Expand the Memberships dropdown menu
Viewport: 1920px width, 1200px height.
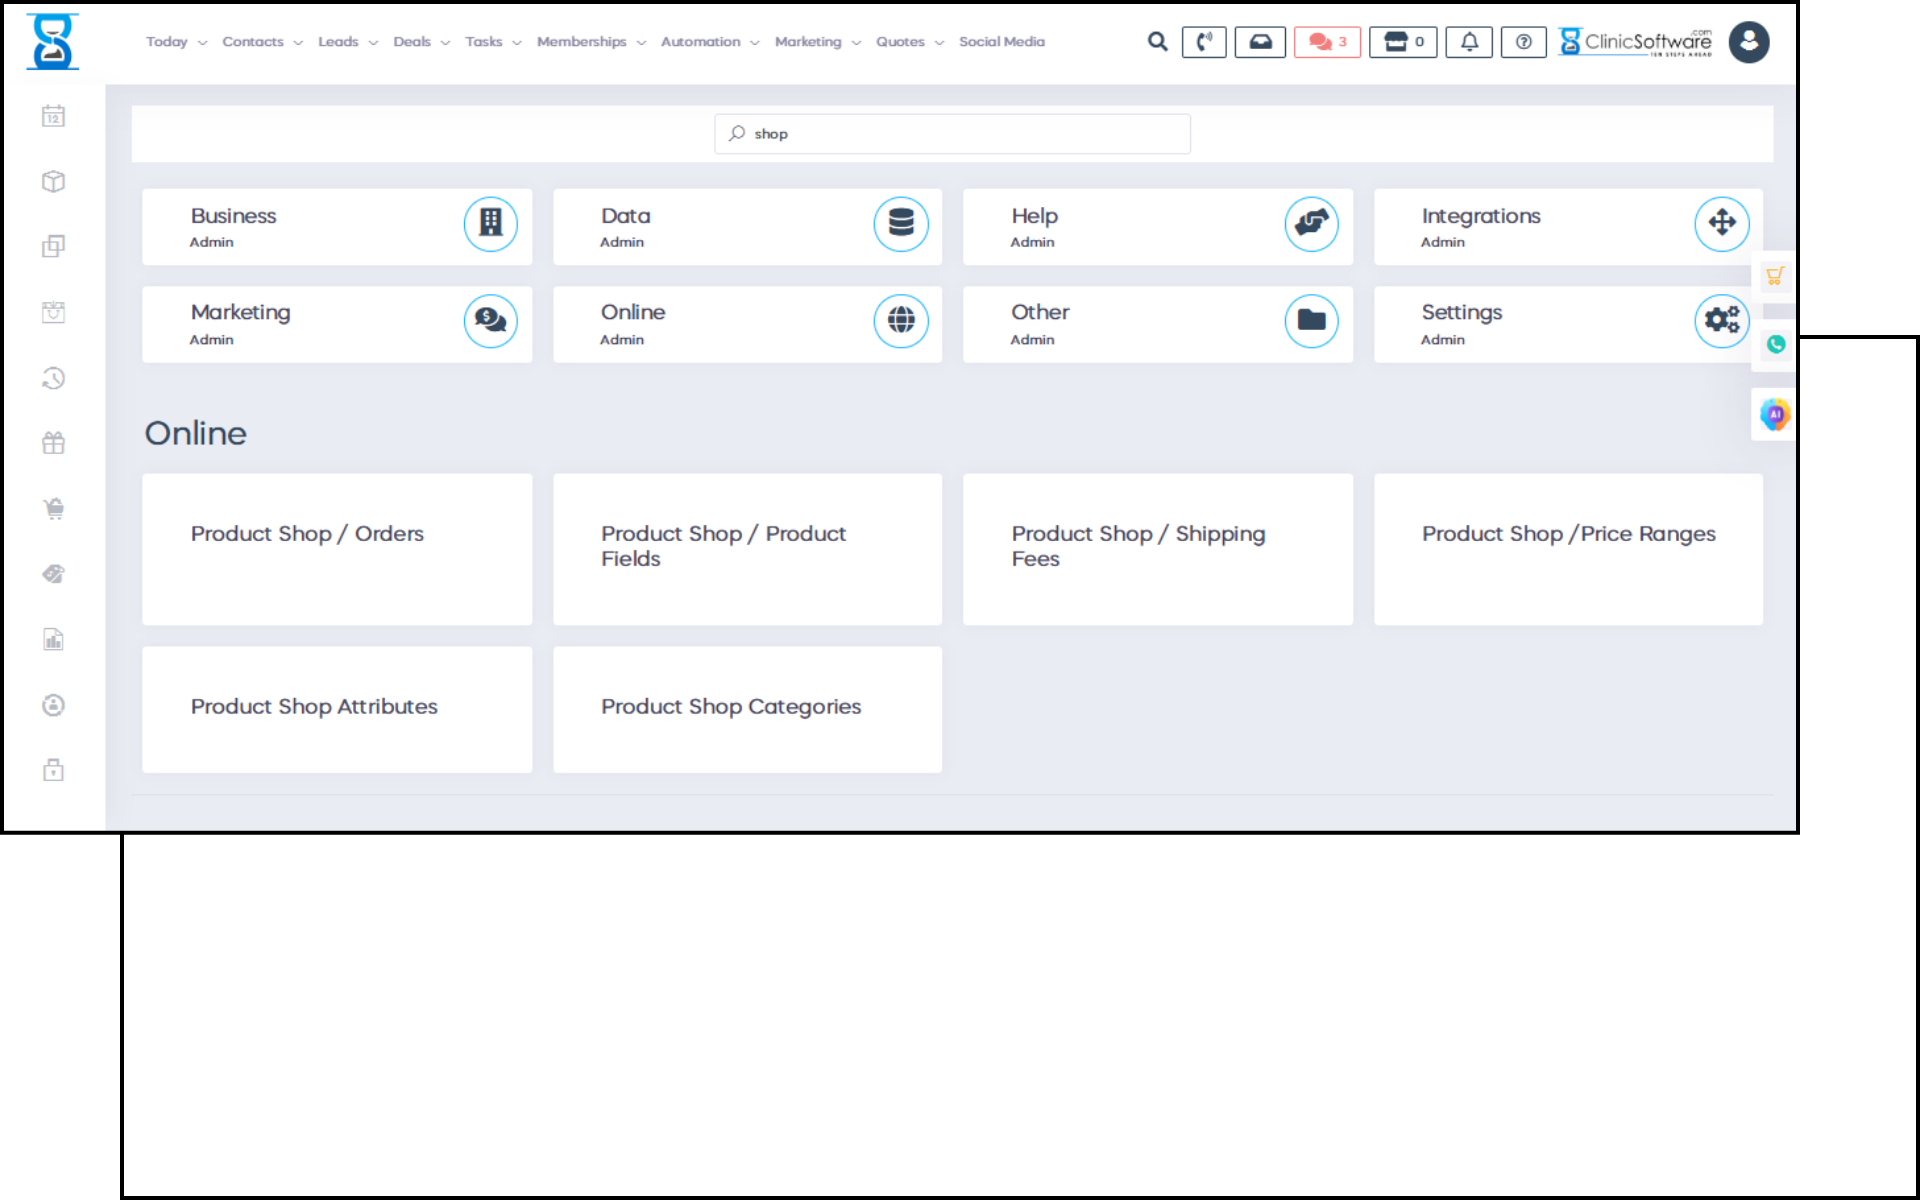pos(590,42)
